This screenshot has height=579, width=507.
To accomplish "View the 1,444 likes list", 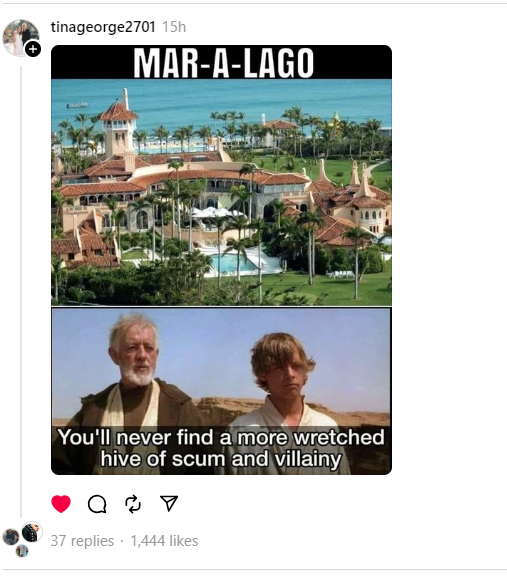I will coord(164,541).
